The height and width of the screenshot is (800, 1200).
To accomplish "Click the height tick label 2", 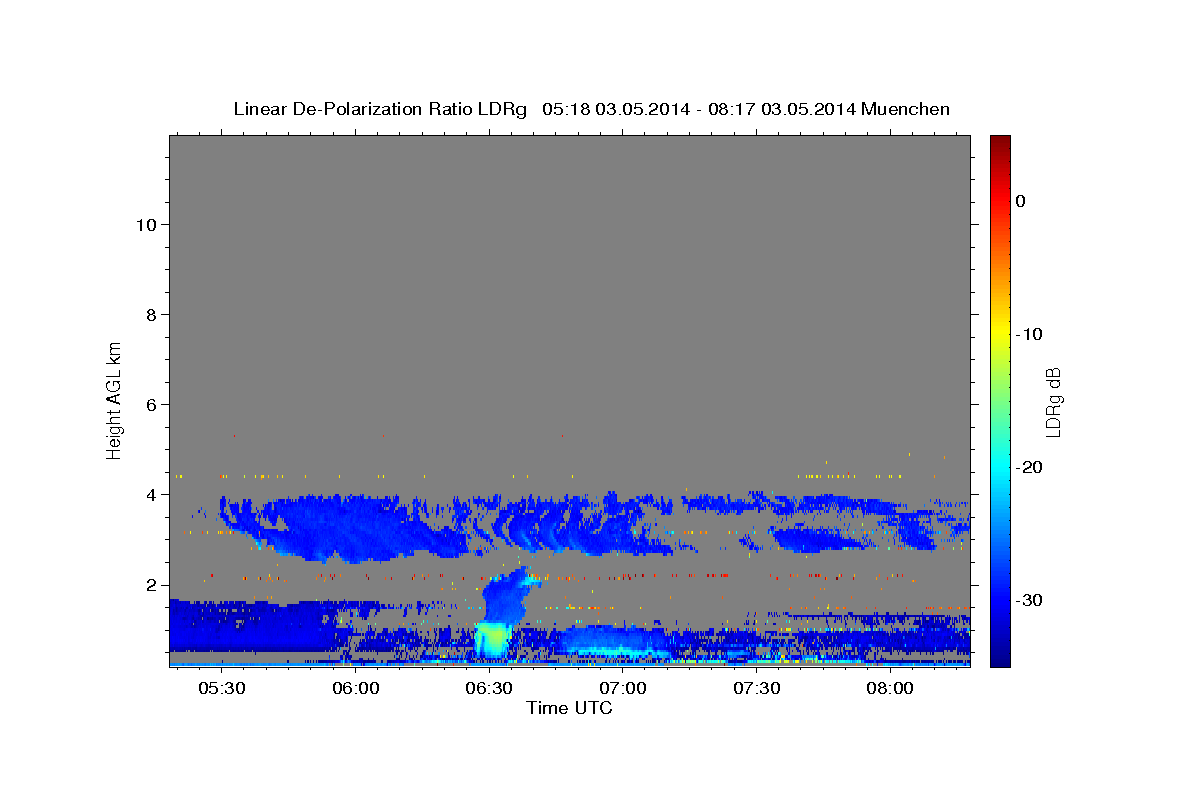I will pyautogui.click(x=151, y=585).
